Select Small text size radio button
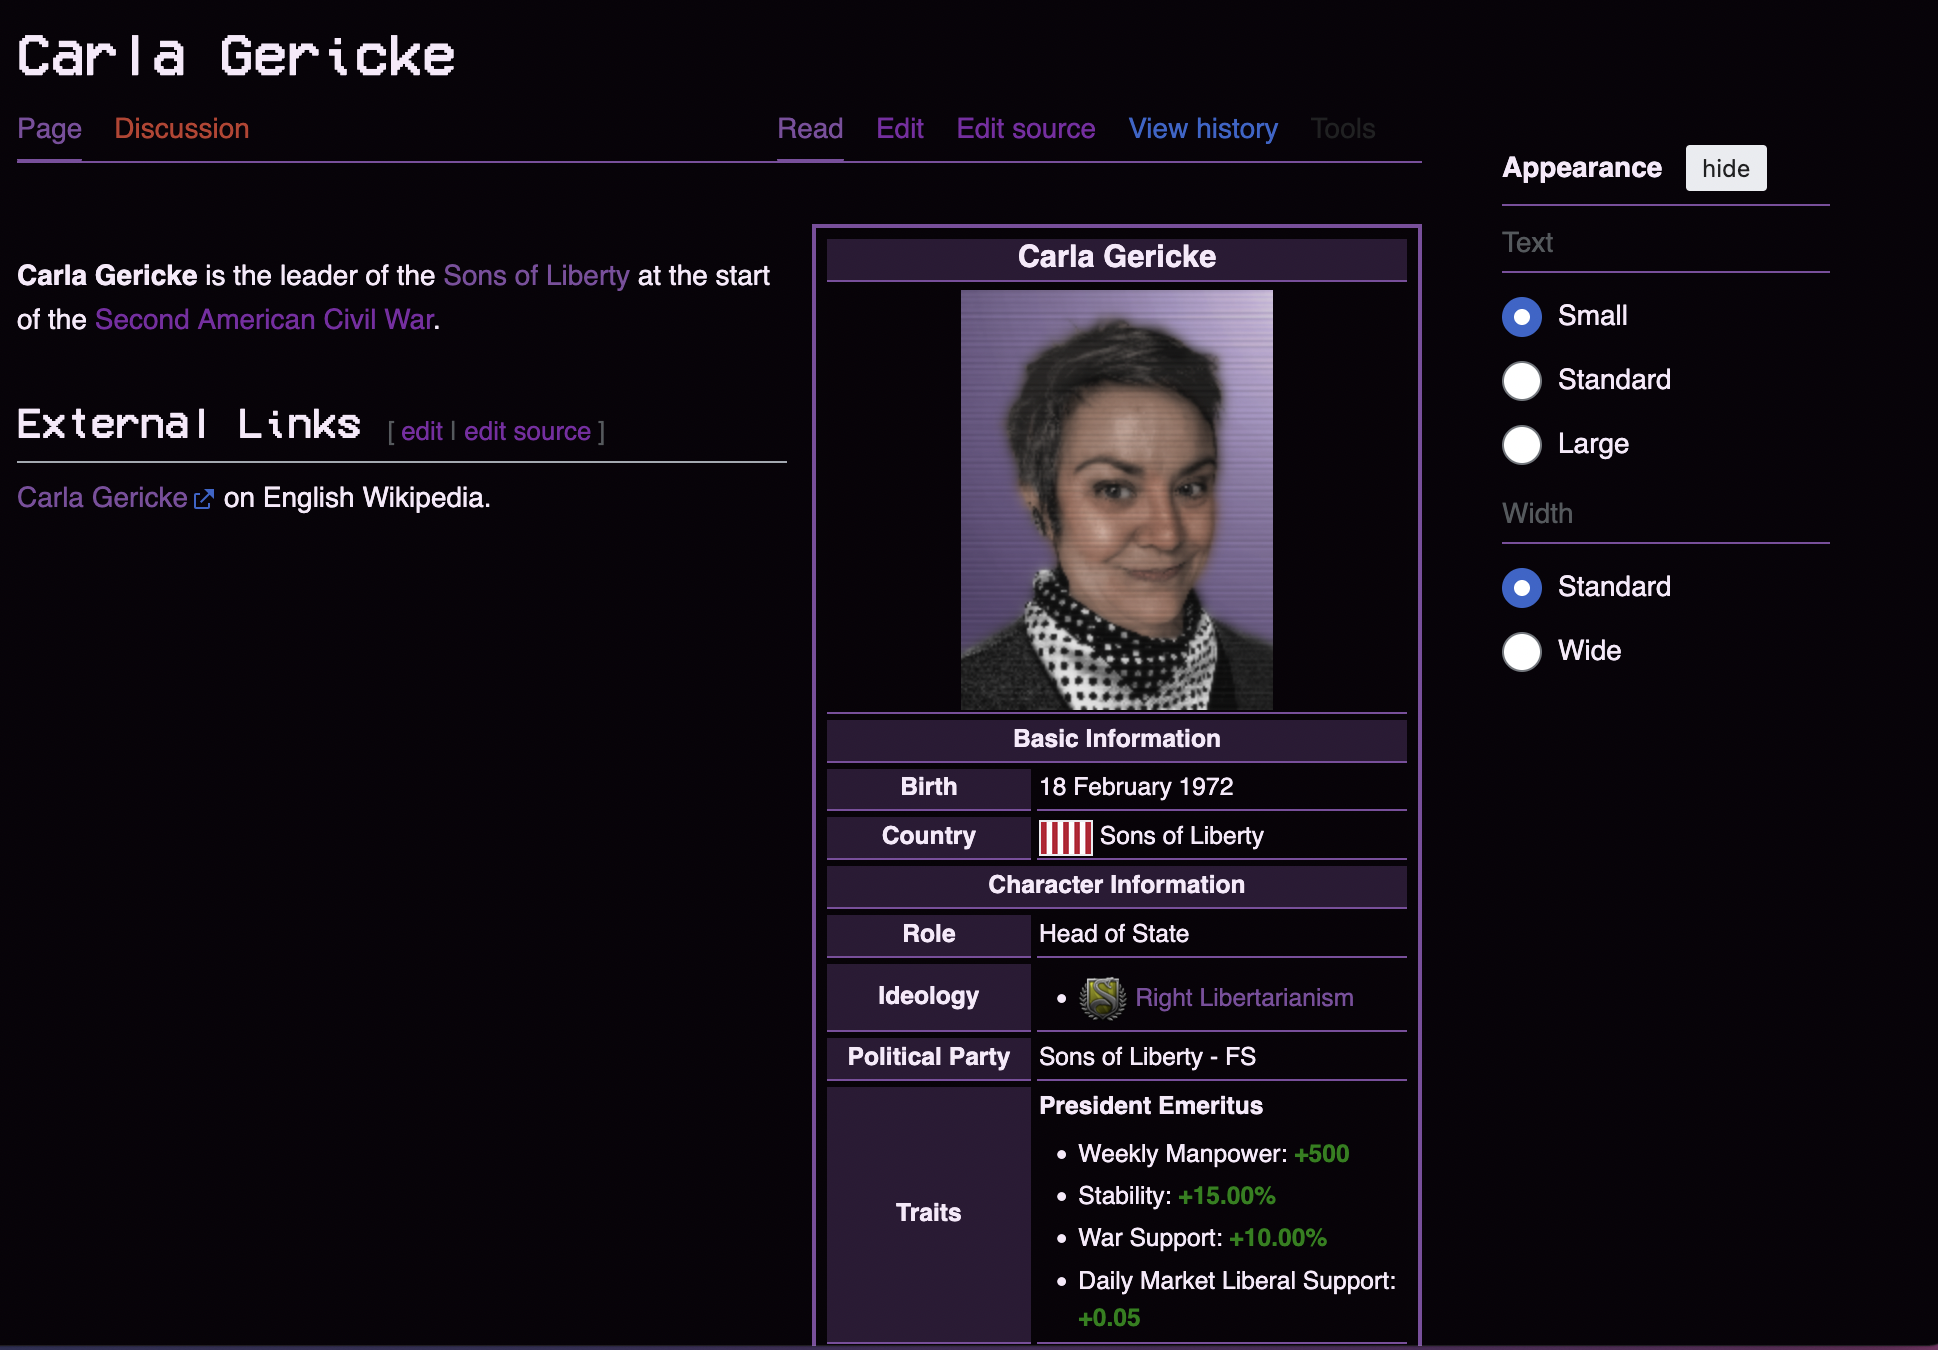The height and width of the screenshot is (1350, 1938). [x=1521, y=317]
